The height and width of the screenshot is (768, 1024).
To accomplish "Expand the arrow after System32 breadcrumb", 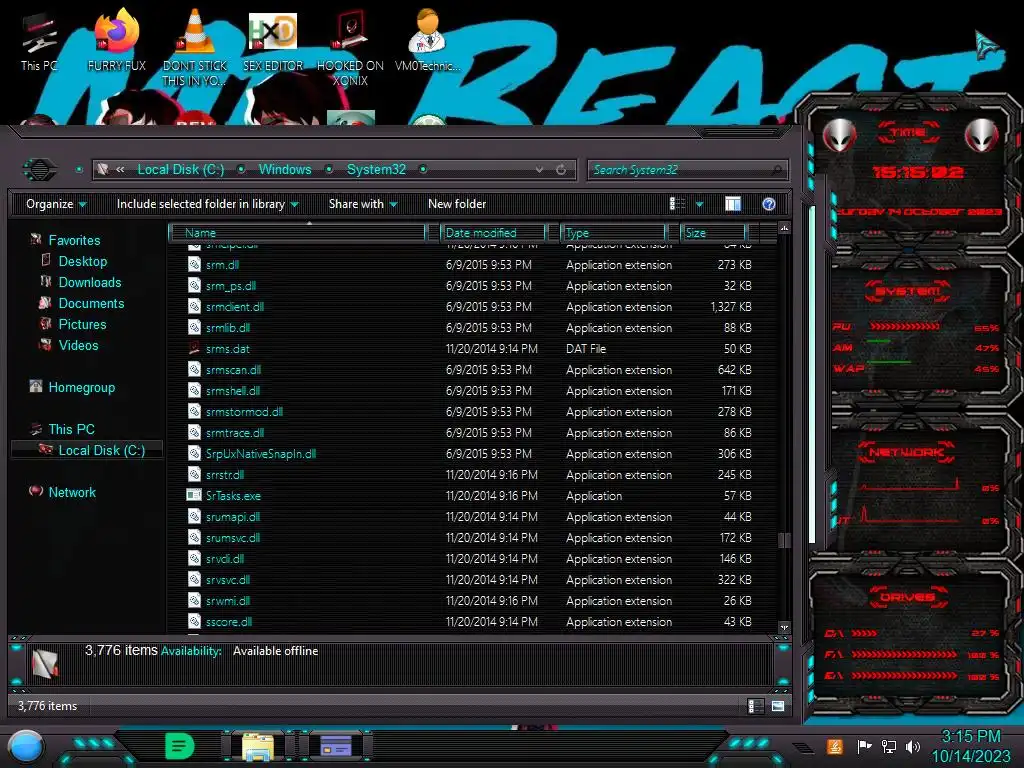I will 423,170.
